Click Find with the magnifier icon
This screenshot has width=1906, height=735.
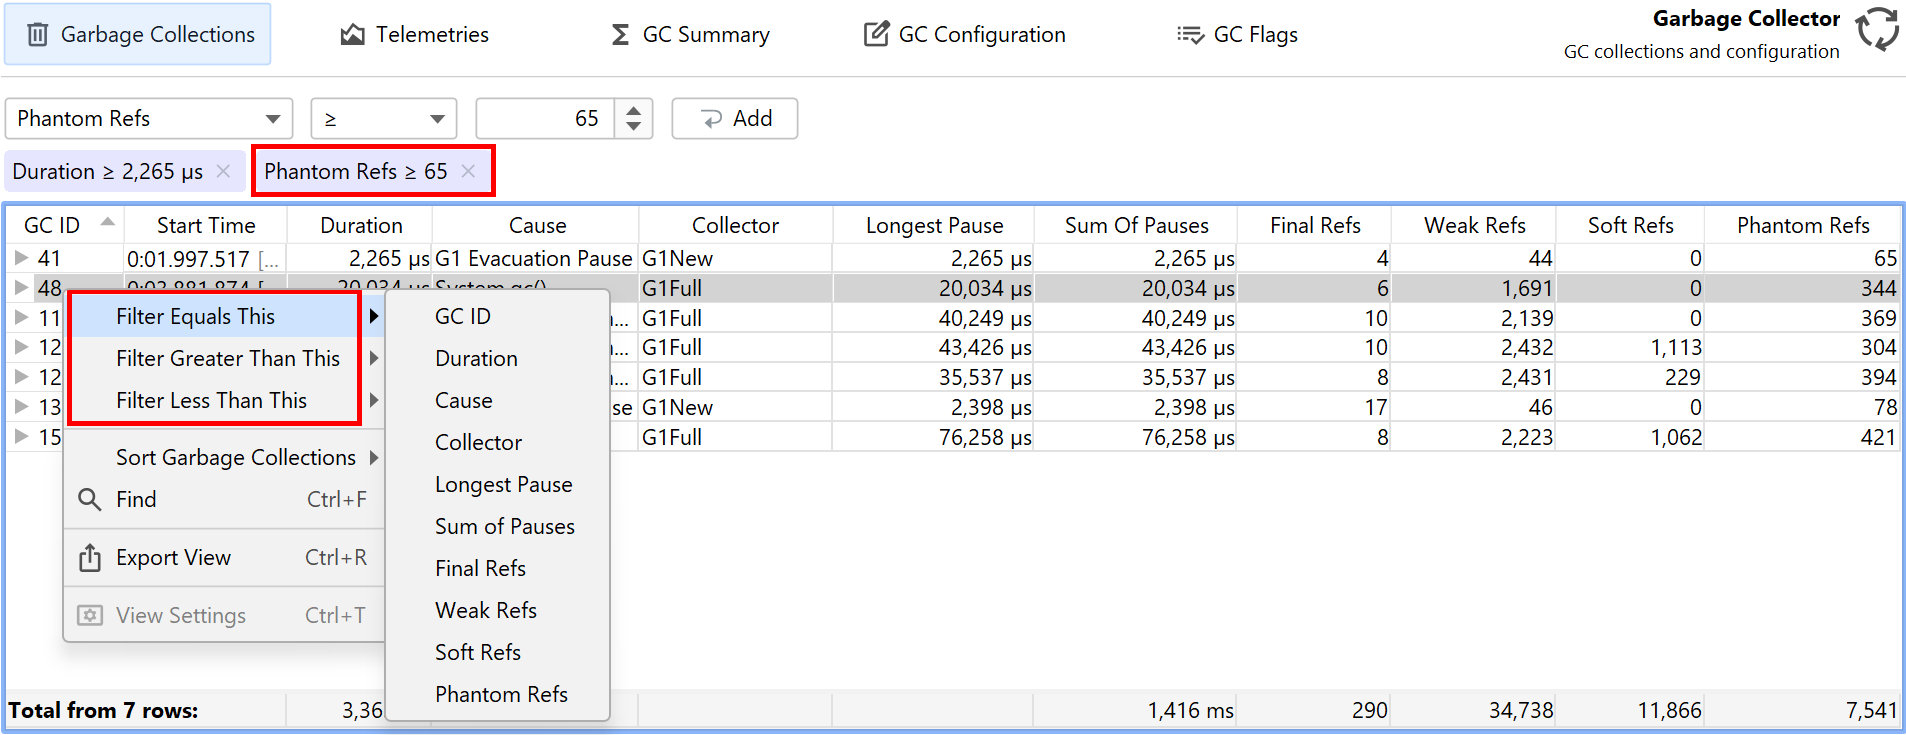136,499
